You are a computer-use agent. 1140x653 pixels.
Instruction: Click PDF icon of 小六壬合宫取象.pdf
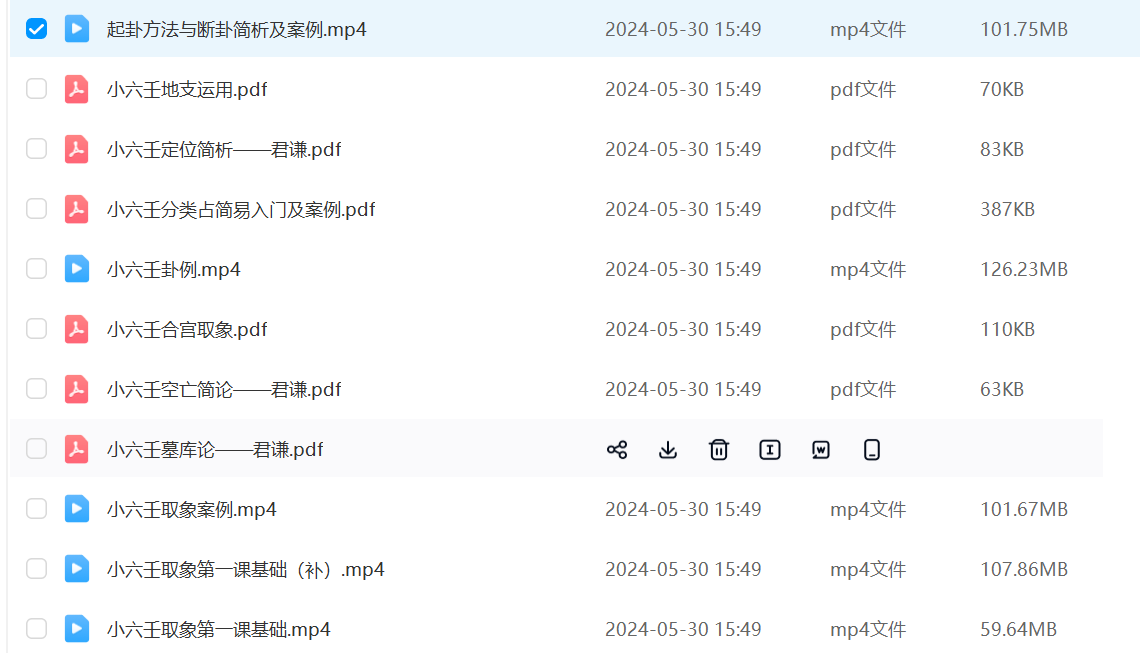click(x=77, y=329)
